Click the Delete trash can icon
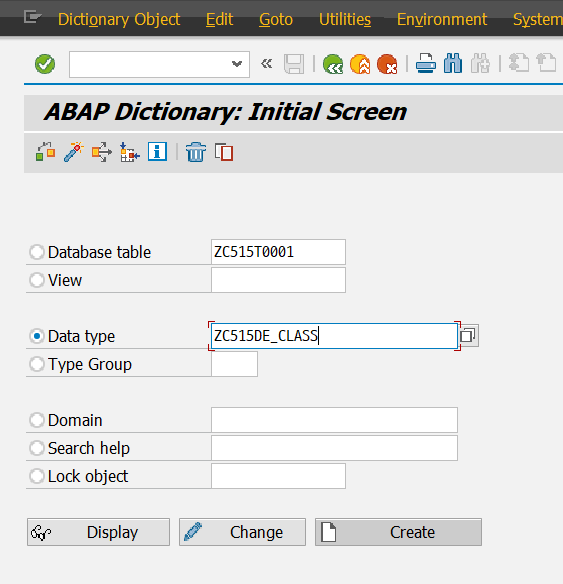 [196, 152]
